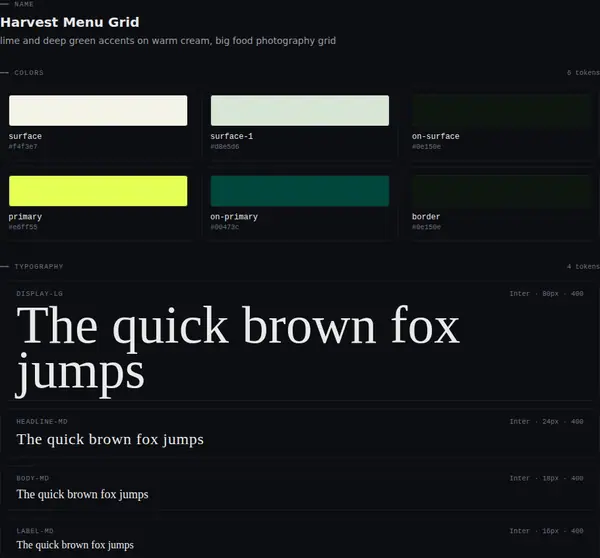
Task: Click the surface token name label
Action: (25, 136)
